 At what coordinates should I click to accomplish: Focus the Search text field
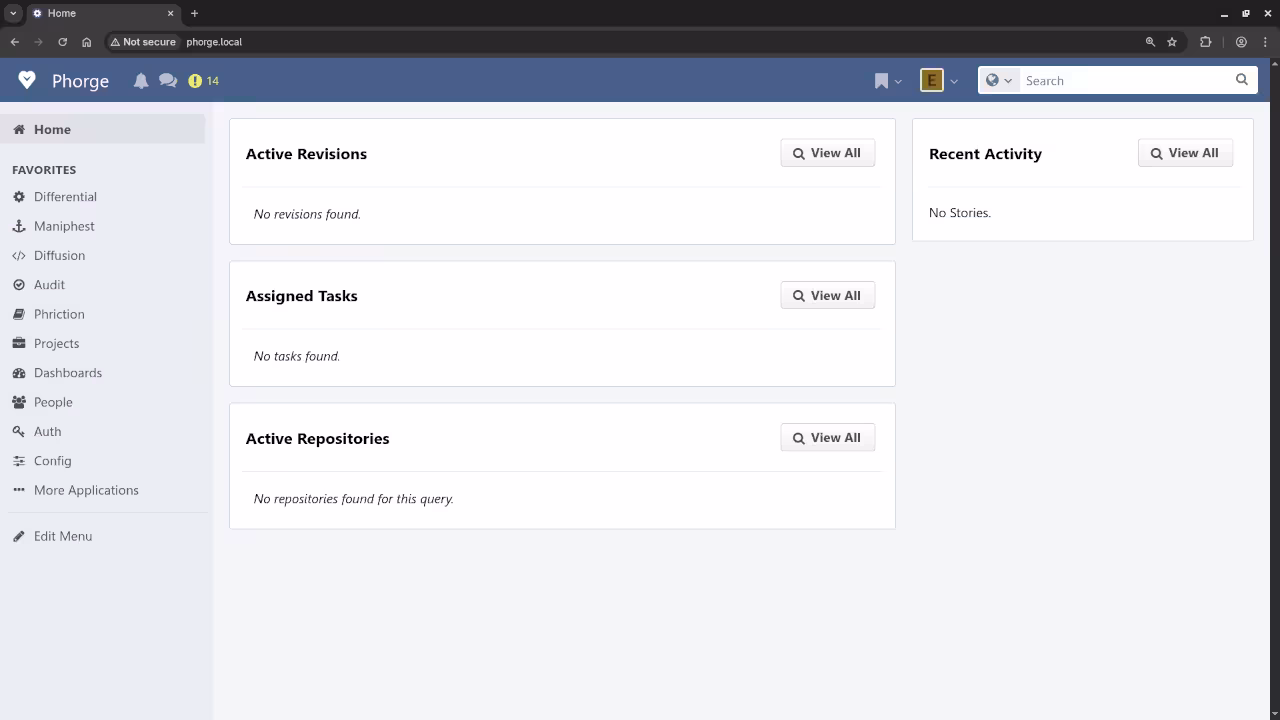pyautogui.click(x=1125, y=81)
